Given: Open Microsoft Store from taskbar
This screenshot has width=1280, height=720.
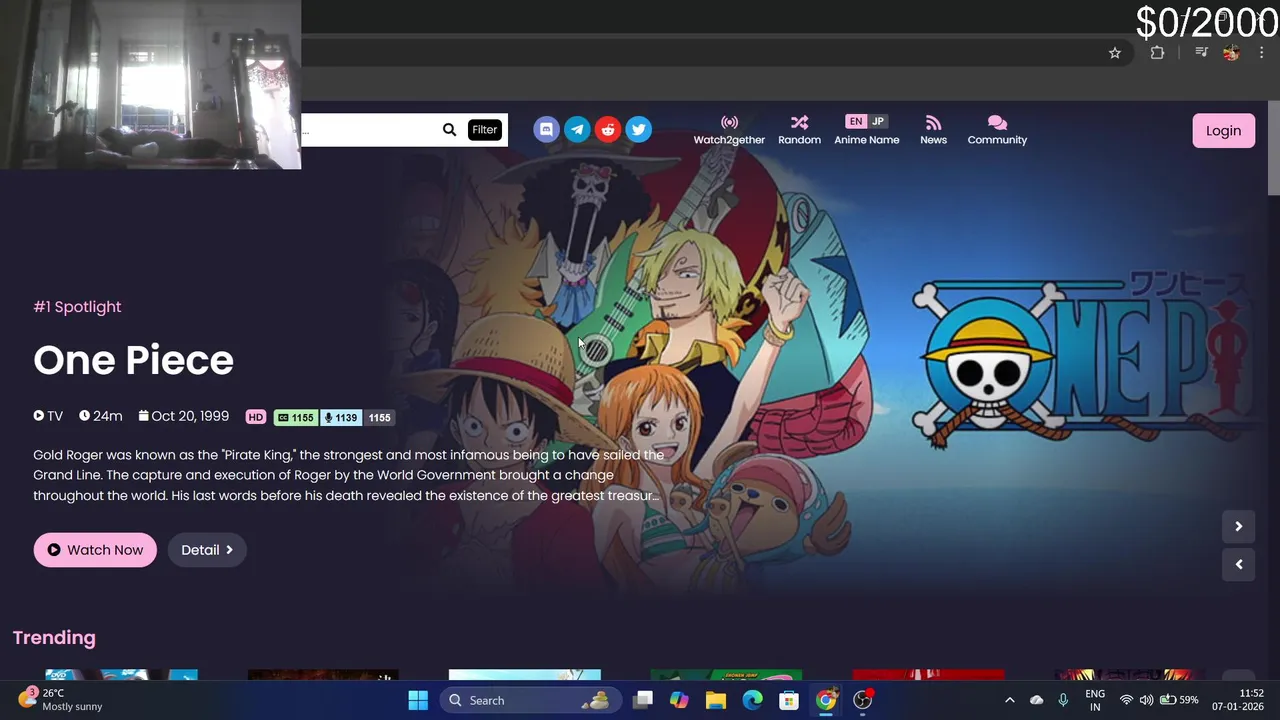Looking at the screenshot, I should [789, 700].
